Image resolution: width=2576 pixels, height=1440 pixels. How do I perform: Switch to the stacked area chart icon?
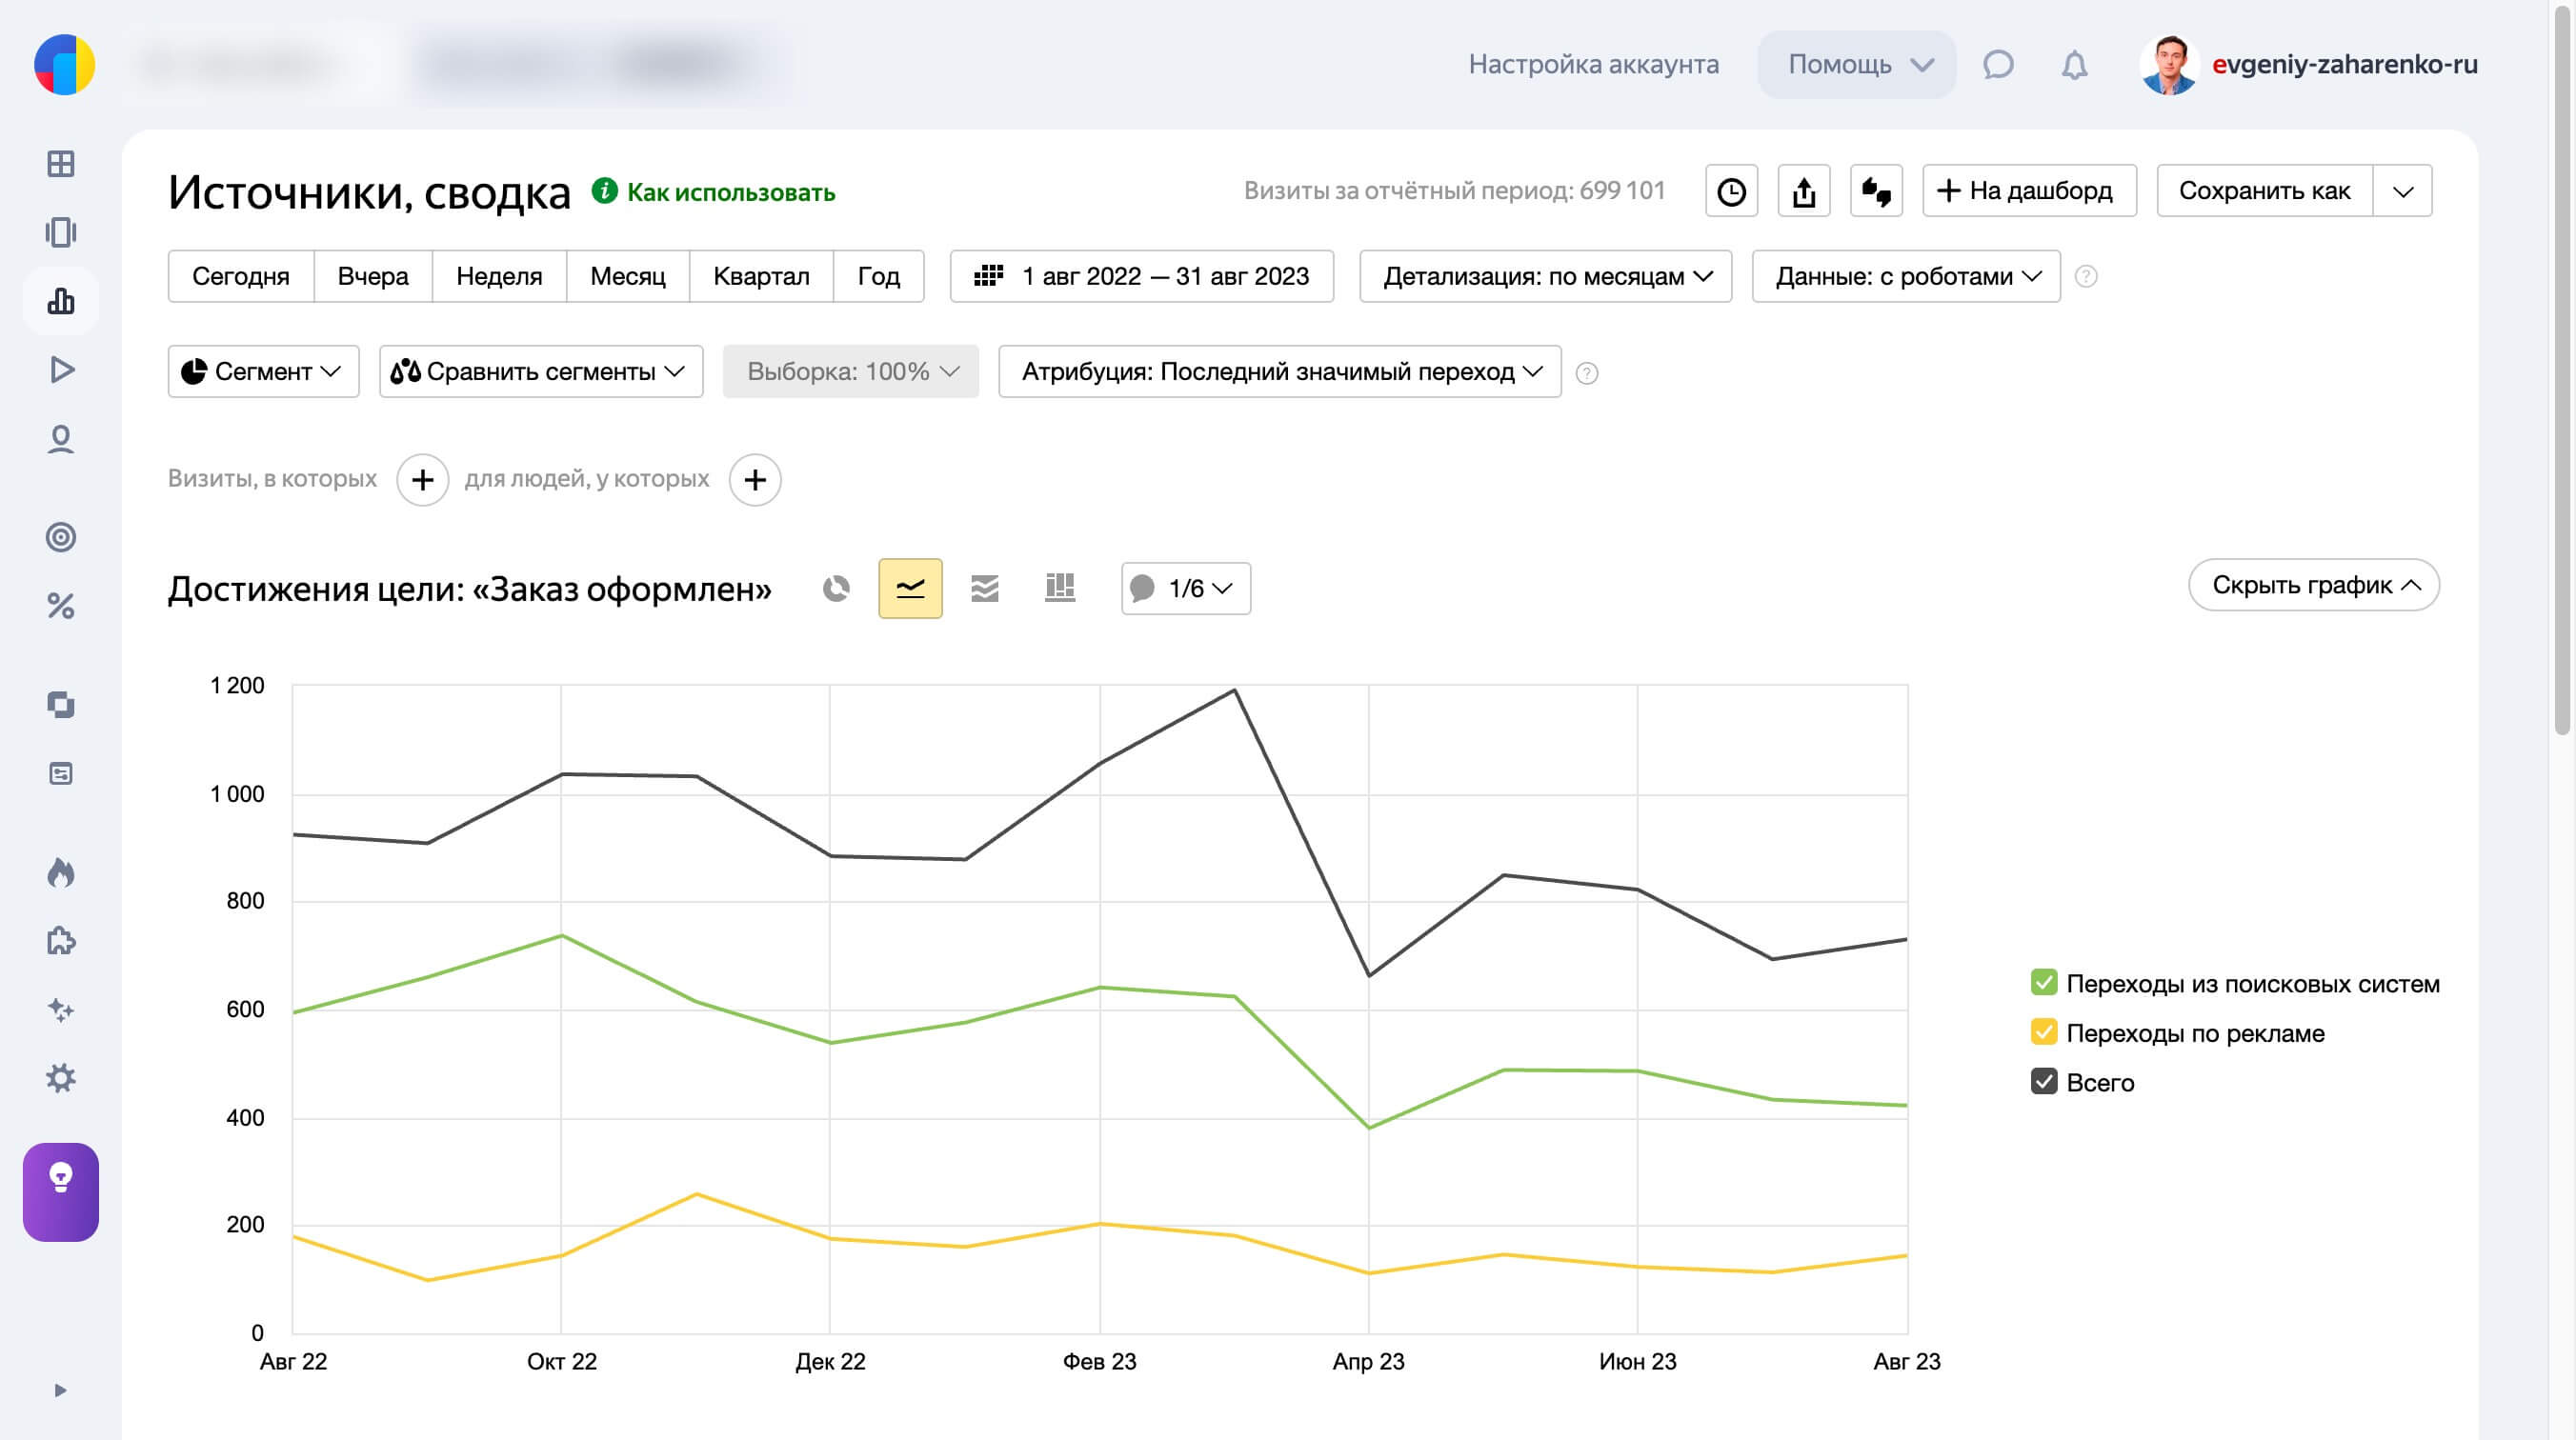(984, 588)
